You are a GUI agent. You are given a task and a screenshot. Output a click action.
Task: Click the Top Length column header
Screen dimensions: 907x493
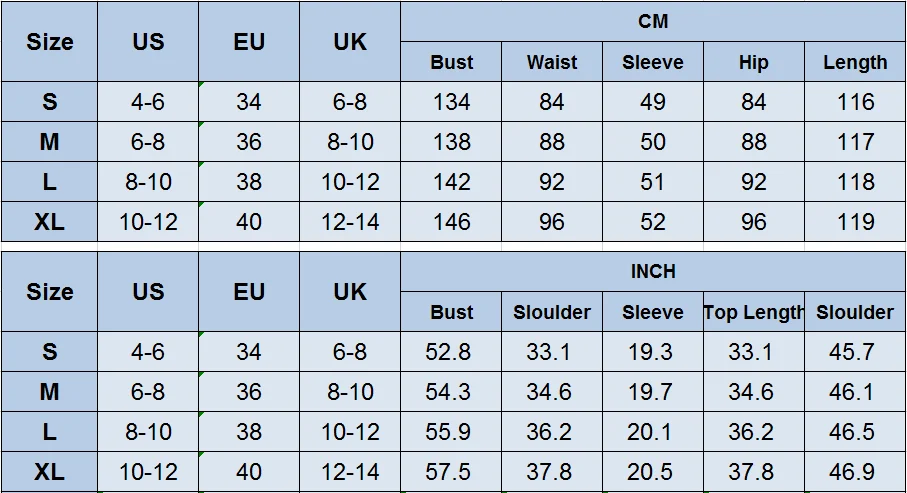click(x=753, y=312)
